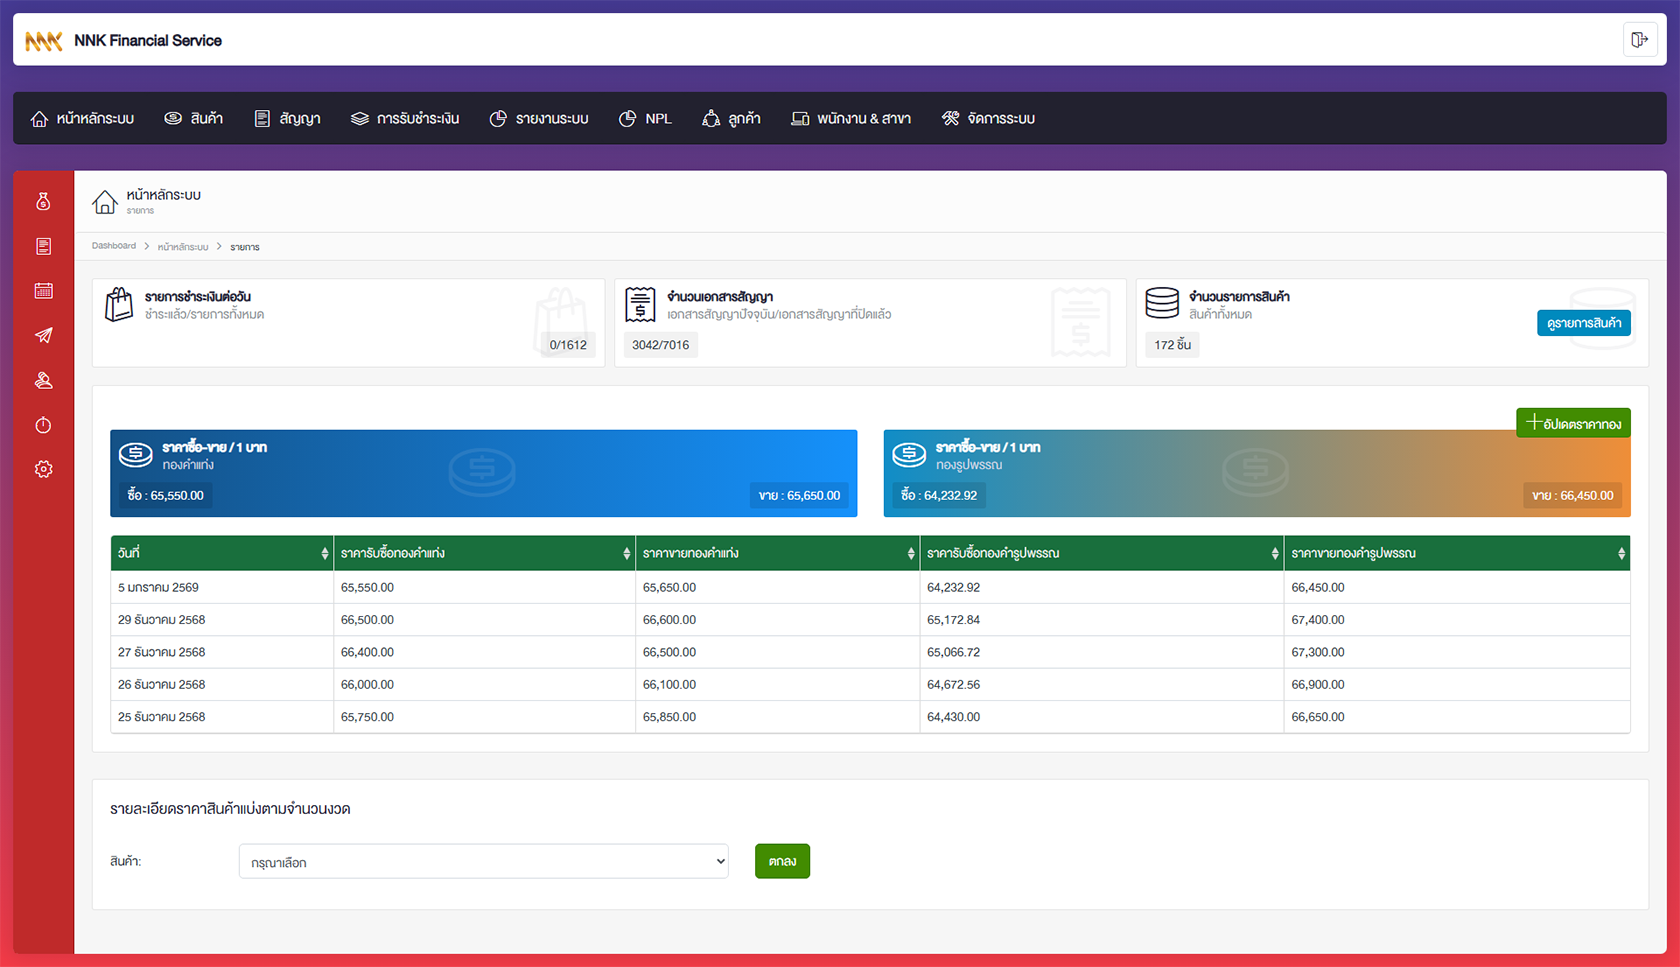Click the logout icon at top right
The image size is (1680, 967).
tap(1639, 40)
